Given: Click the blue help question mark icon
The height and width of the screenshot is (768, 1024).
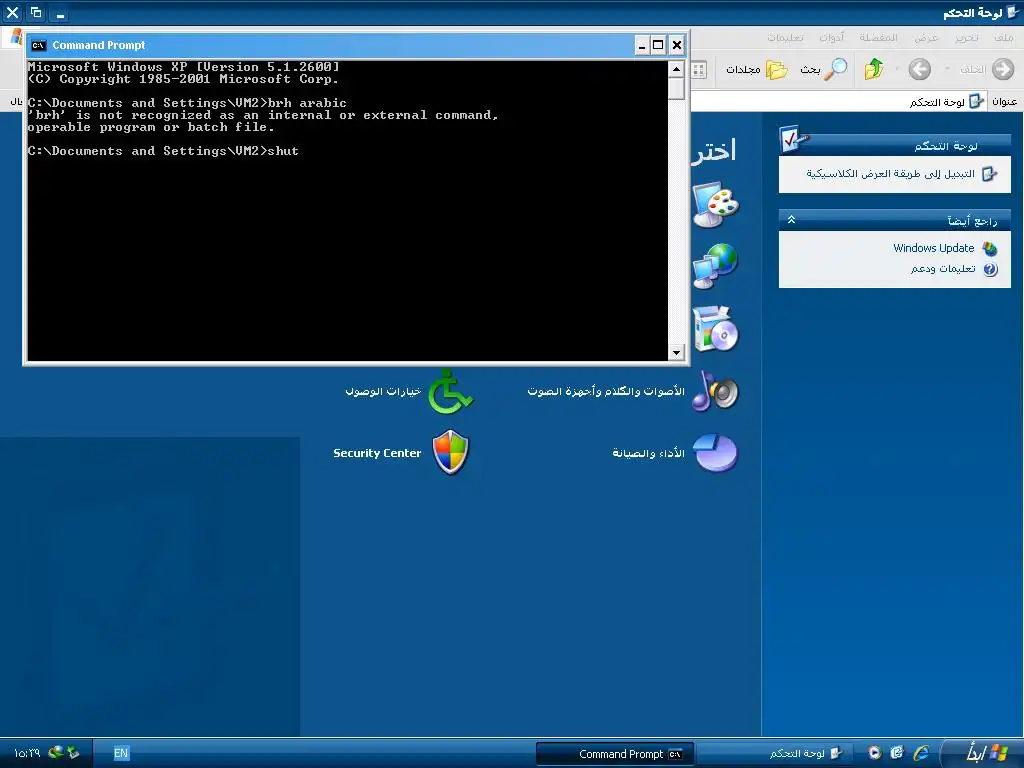Looking at the screenshot, I should pyautogui.click(x=990, y=269).
